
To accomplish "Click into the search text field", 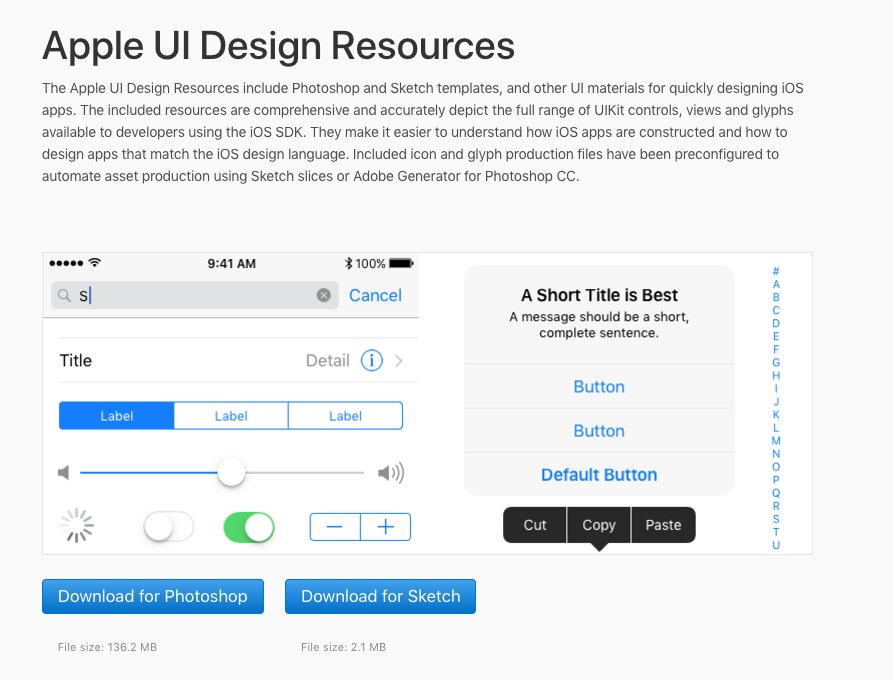I will pyautogui.click(x=195, y=295).
